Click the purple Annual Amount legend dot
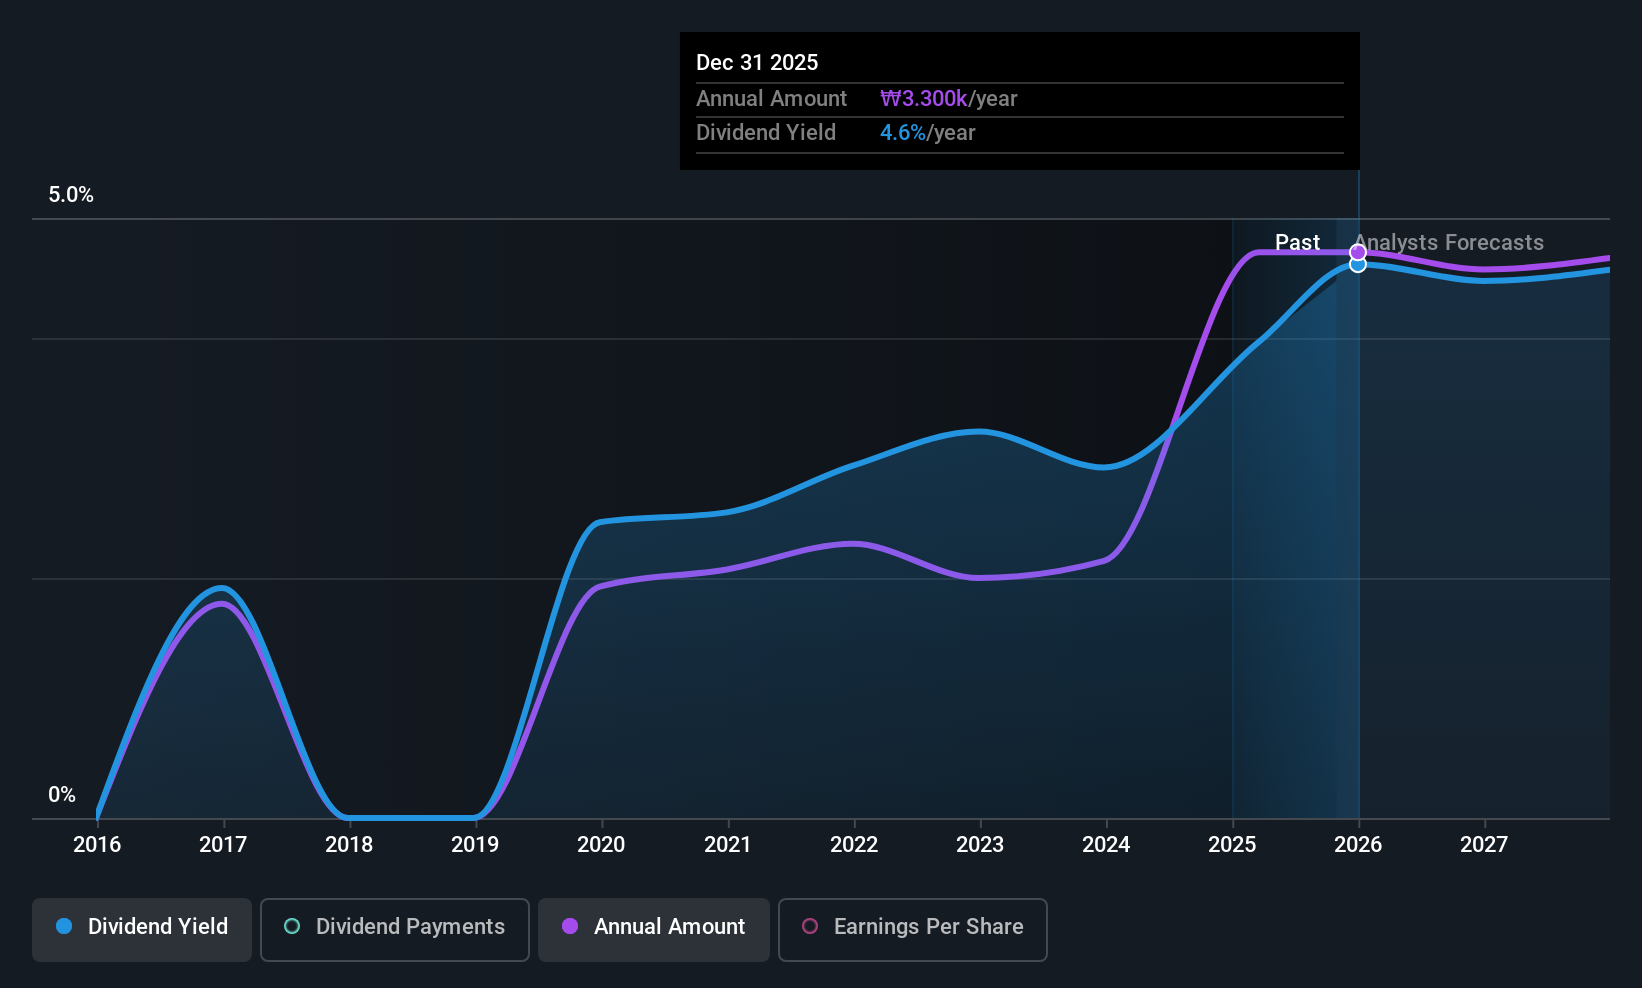 pos(570,927)
